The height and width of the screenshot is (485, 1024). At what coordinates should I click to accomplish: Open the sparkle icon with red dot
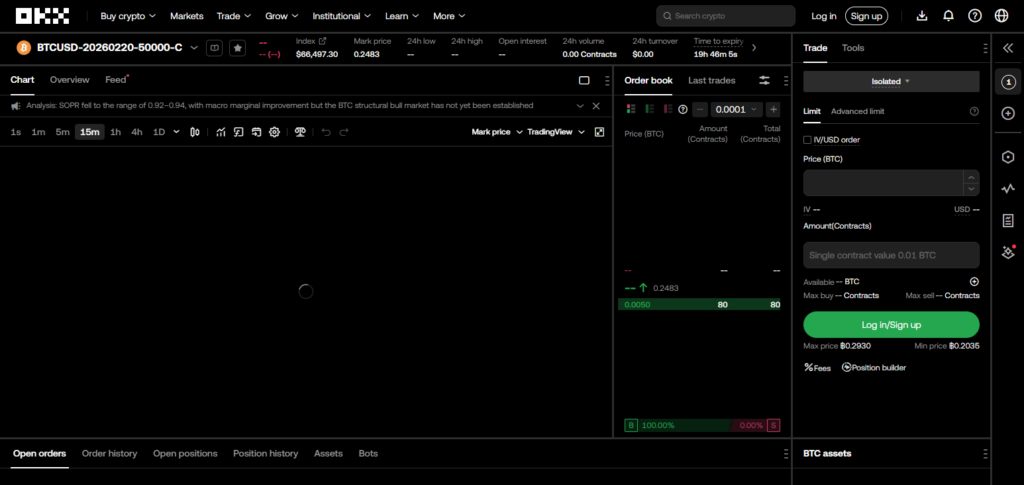click(1008, 252)
